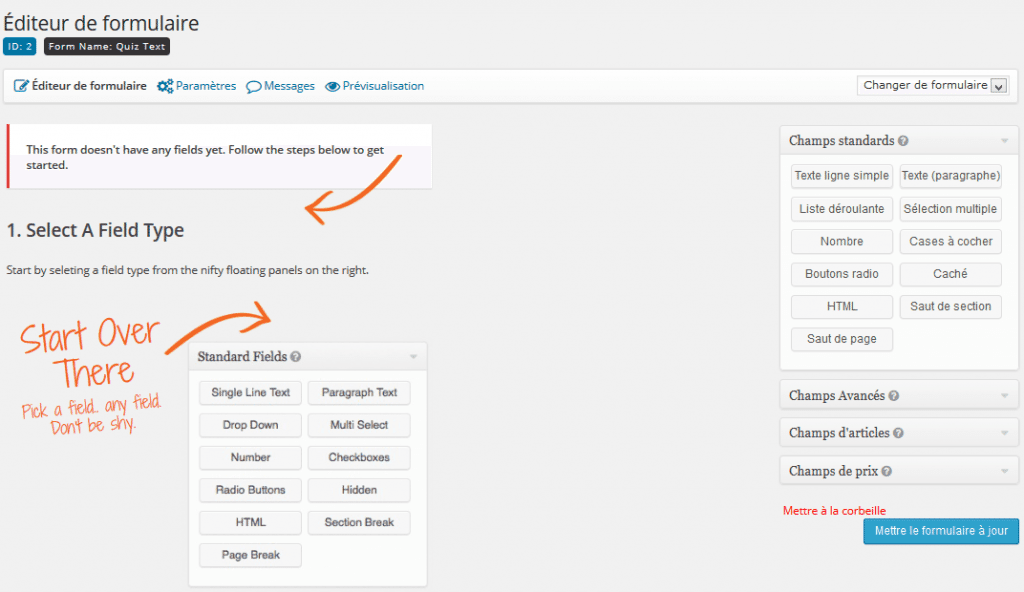Click the help icon beside Champs Avancés
This screenshot has height=592, width=1024.
pos(893,396)
